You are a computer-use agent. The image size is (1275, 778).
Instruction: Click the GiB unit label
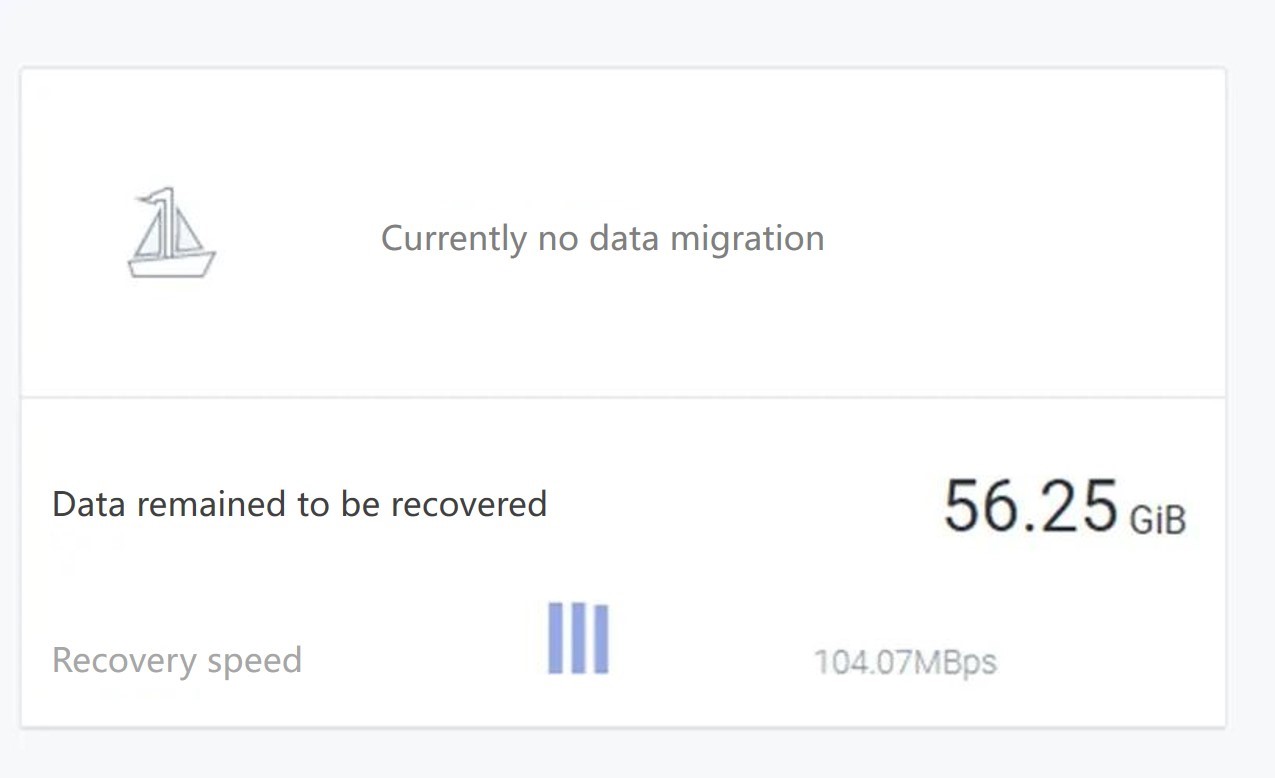tap(1157, 520)
